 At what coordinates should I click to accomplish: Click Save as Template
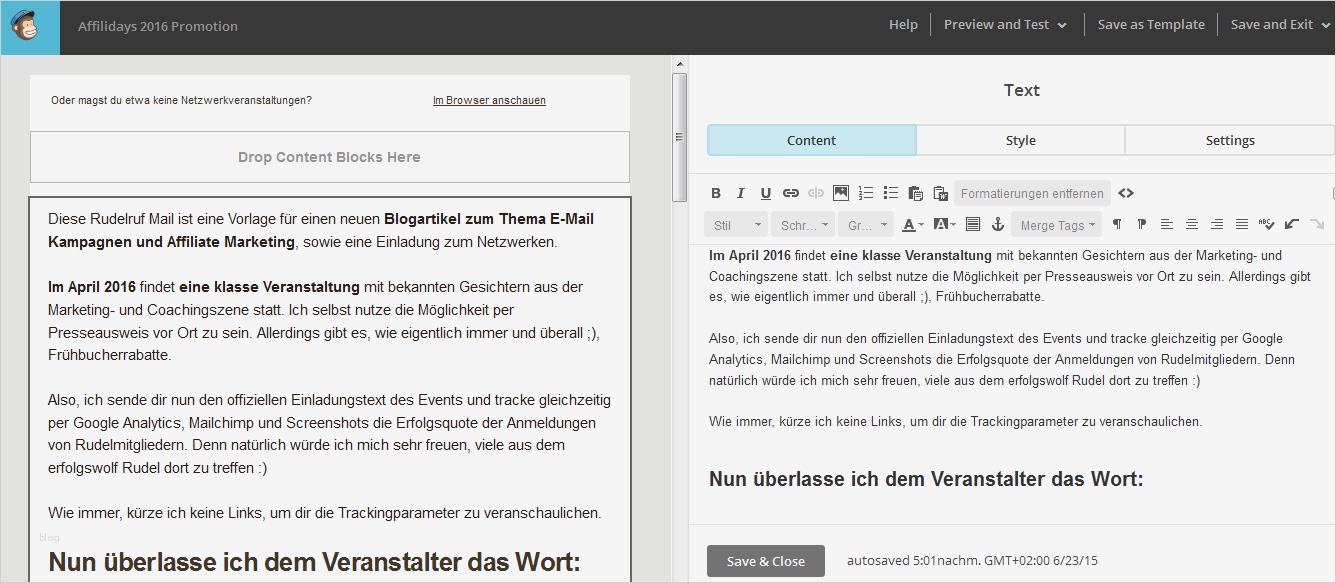click(1151, 25)
